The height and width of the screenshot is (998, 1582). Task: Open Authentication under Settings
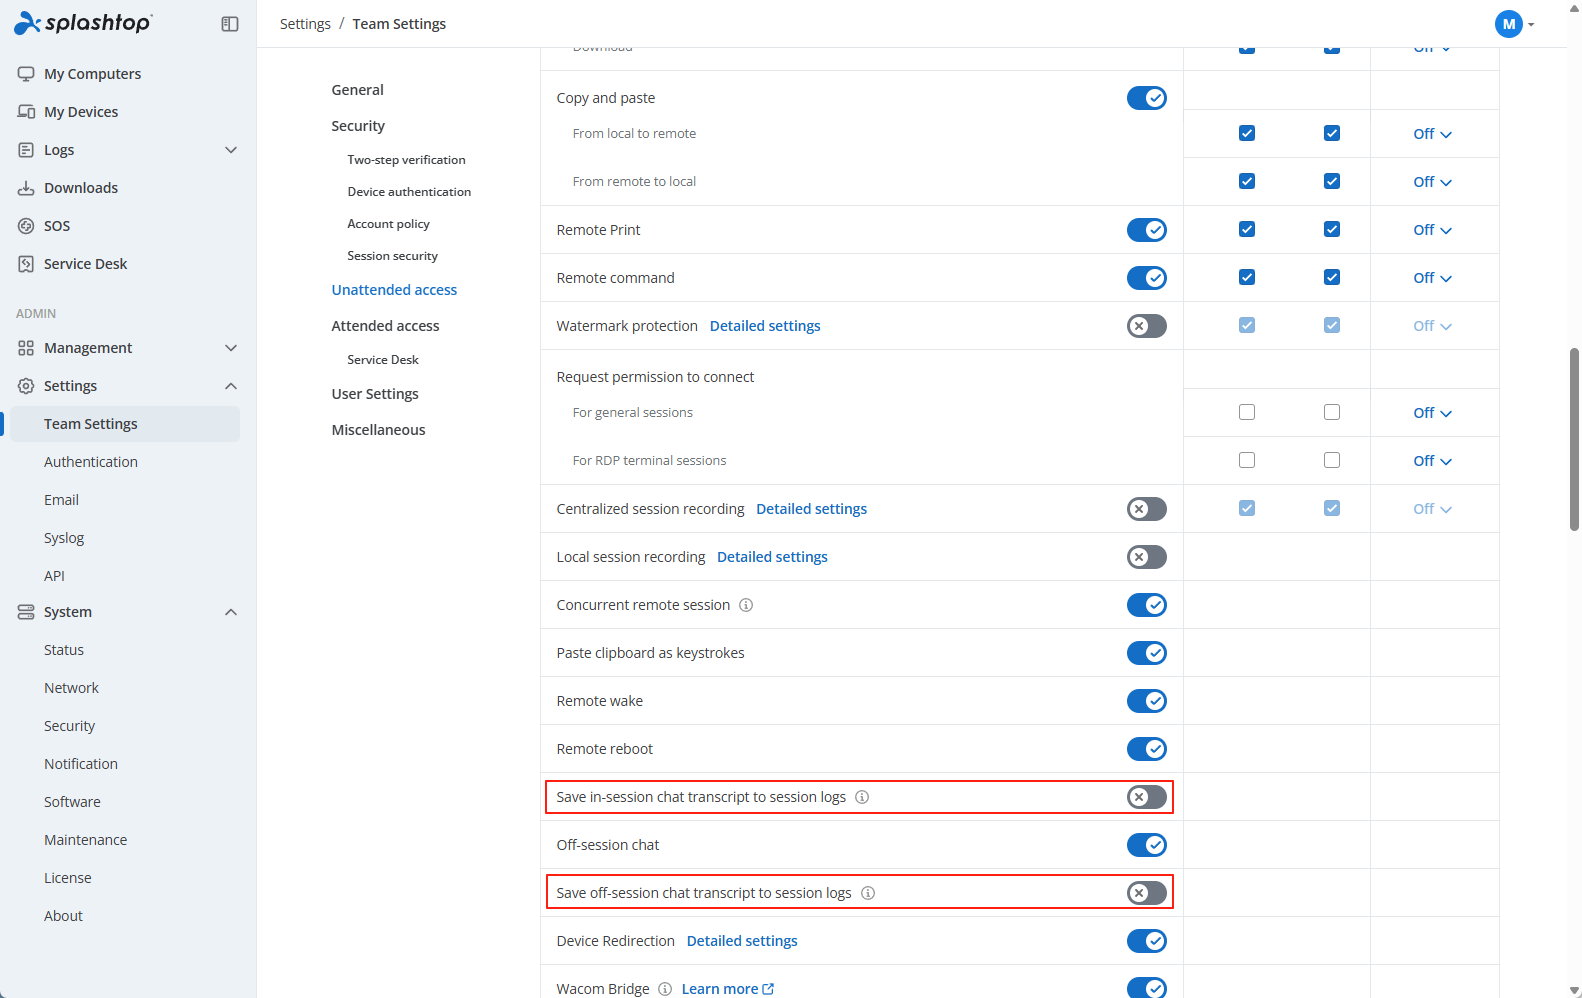click(91, 462)
